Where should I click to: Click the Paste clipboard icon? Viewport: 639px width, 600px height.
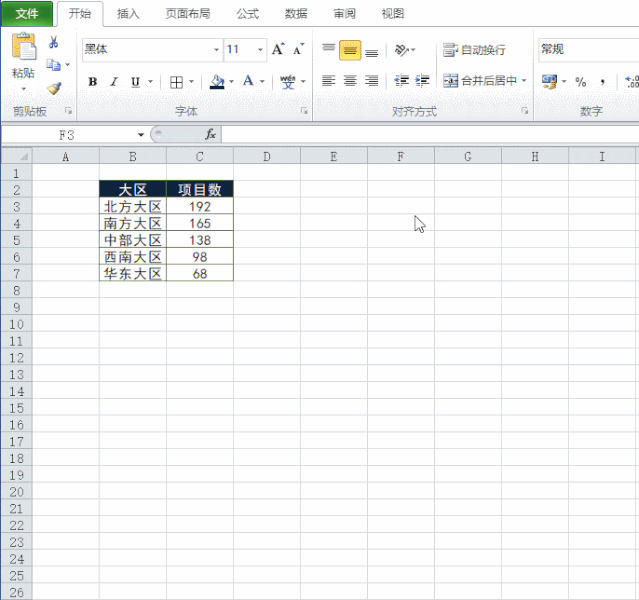coord(24,46)
